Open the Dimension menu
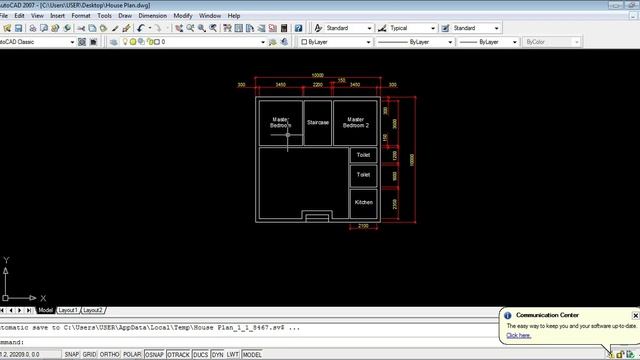Image resolution: width=640 pixels, height=360 pixels. tap(153, 16)
